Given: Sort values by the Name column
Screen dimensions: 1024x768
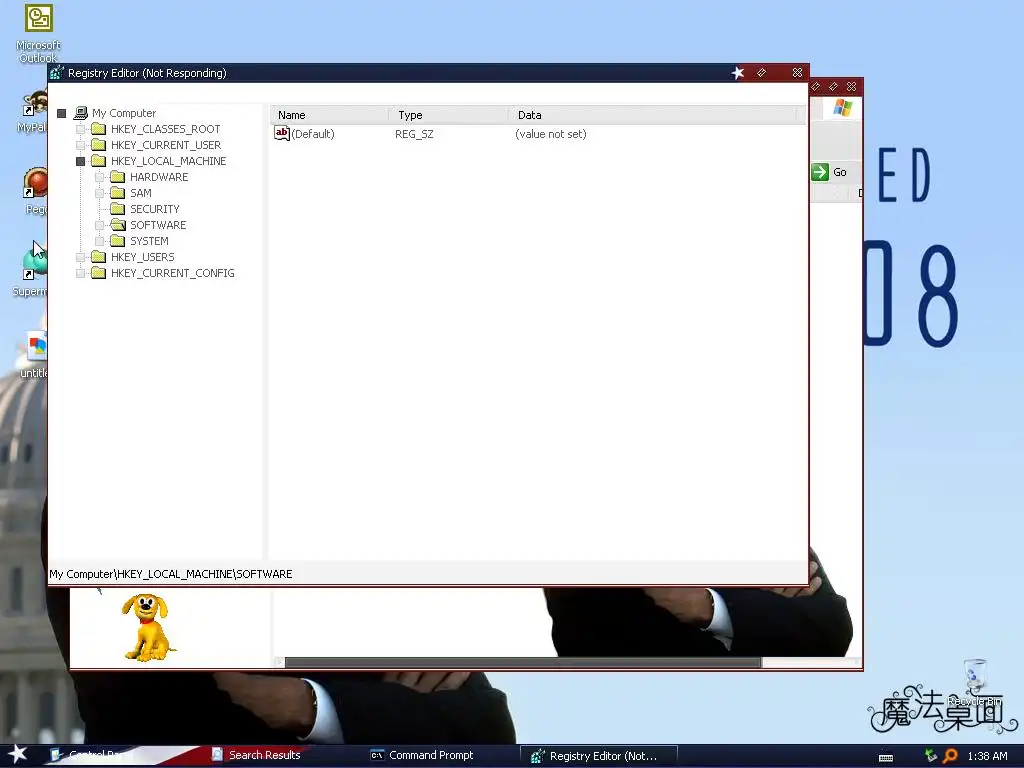Looking at the screenshot, I should click(330, 115).
